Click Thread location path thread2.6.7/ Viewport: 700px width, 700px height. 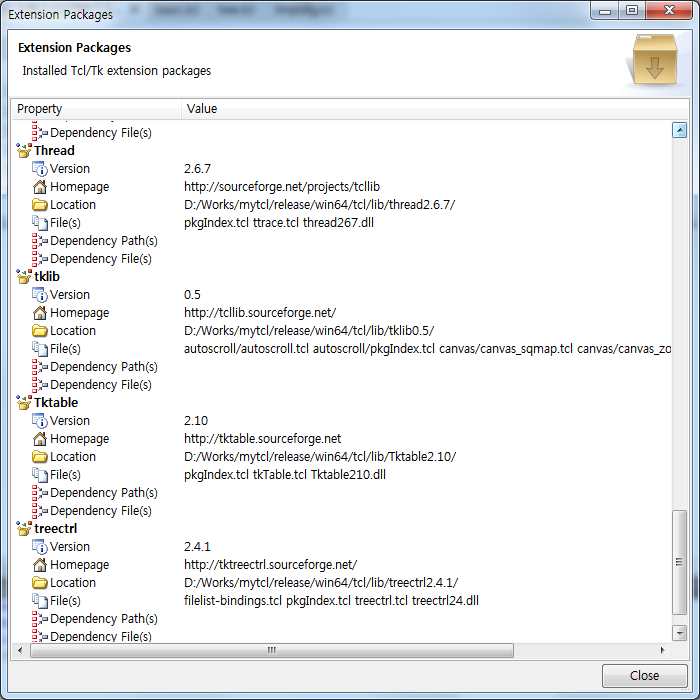(x=320, y=204)
